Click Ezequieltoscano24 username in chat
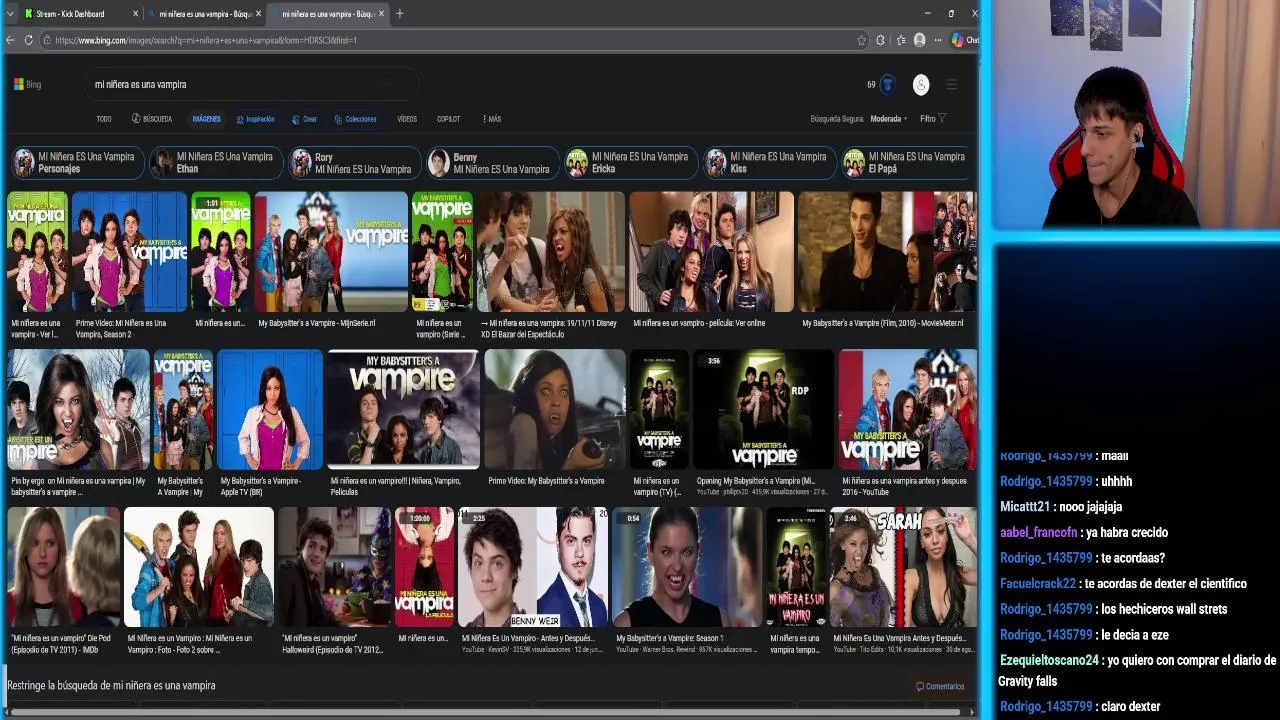Viewport: 1280px width, 720px height. [x=1049, y=661]
